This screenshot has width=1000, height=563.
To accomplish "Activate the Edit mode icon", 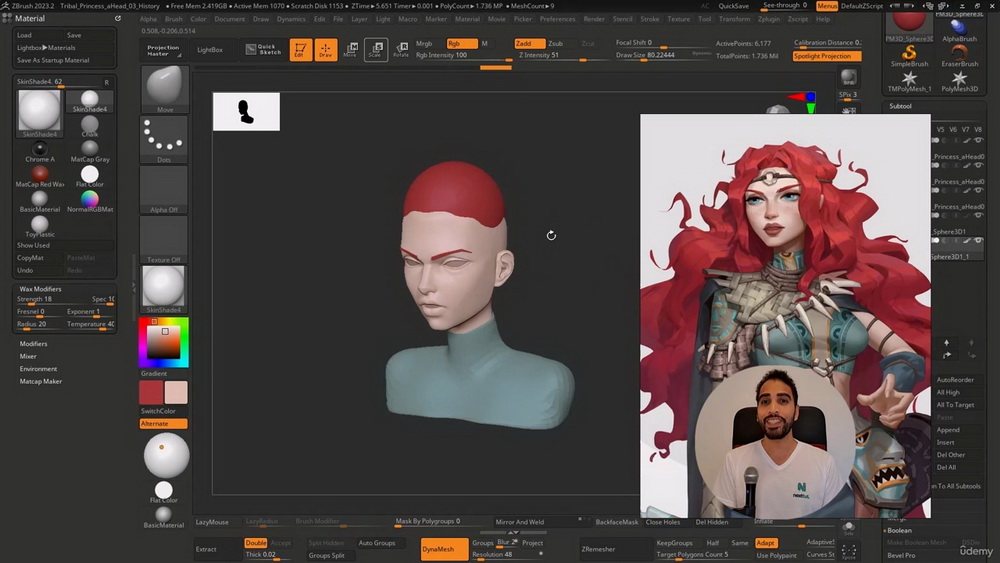I will click(300, 50).
